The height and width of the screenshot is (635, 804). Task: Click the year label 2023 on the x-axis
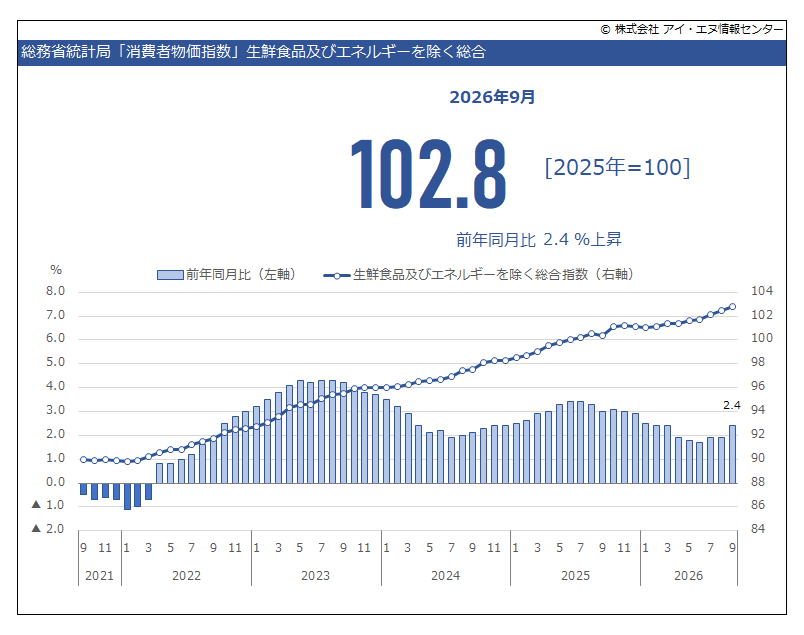(x=315, y=576)
